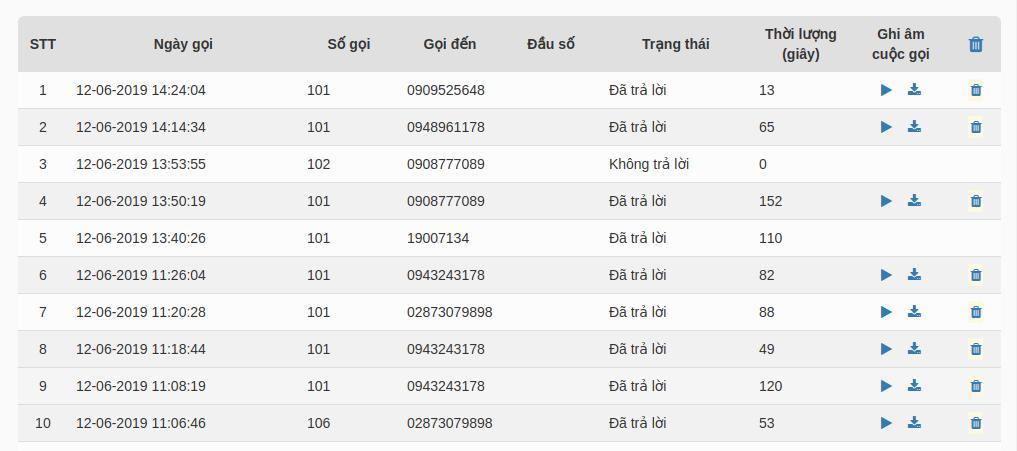
Task: Delete the first call record
Action: [x=975, y=90]
